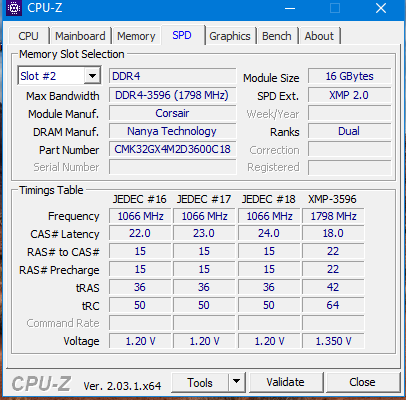Click the XMP RAS# to CAS# value 22

[333, 251]
